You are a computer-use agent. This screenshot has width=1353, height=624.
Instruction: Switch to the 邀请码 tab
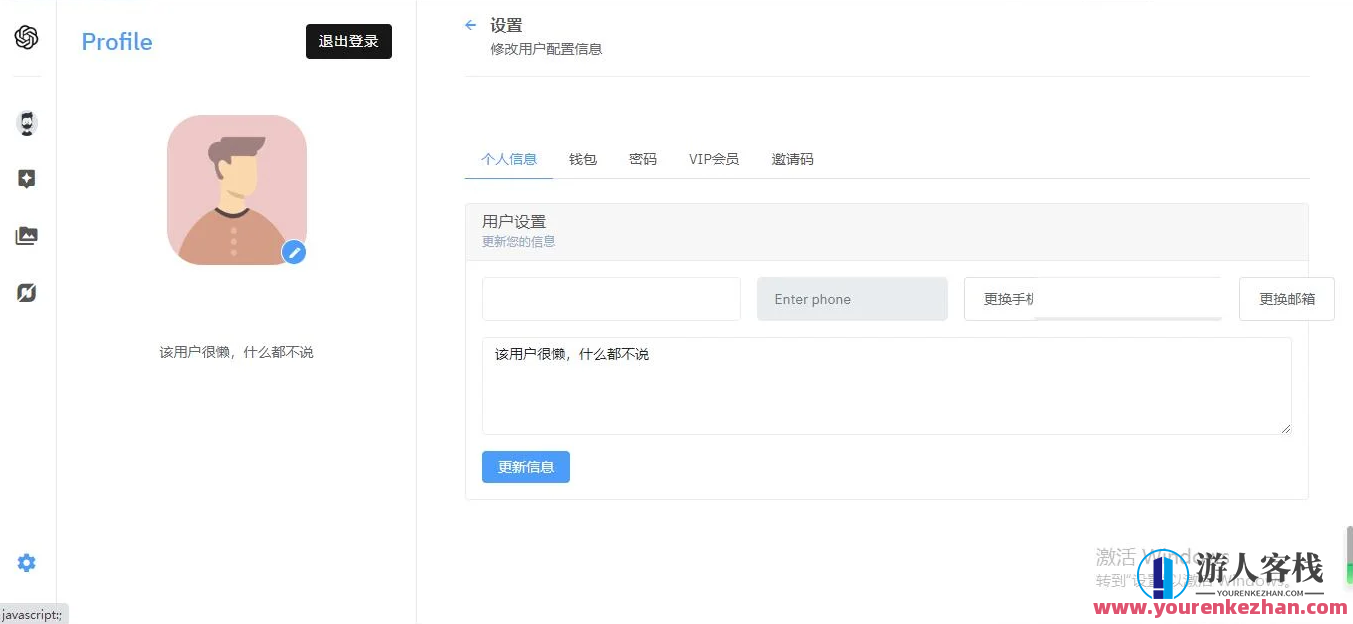(792, 158)
